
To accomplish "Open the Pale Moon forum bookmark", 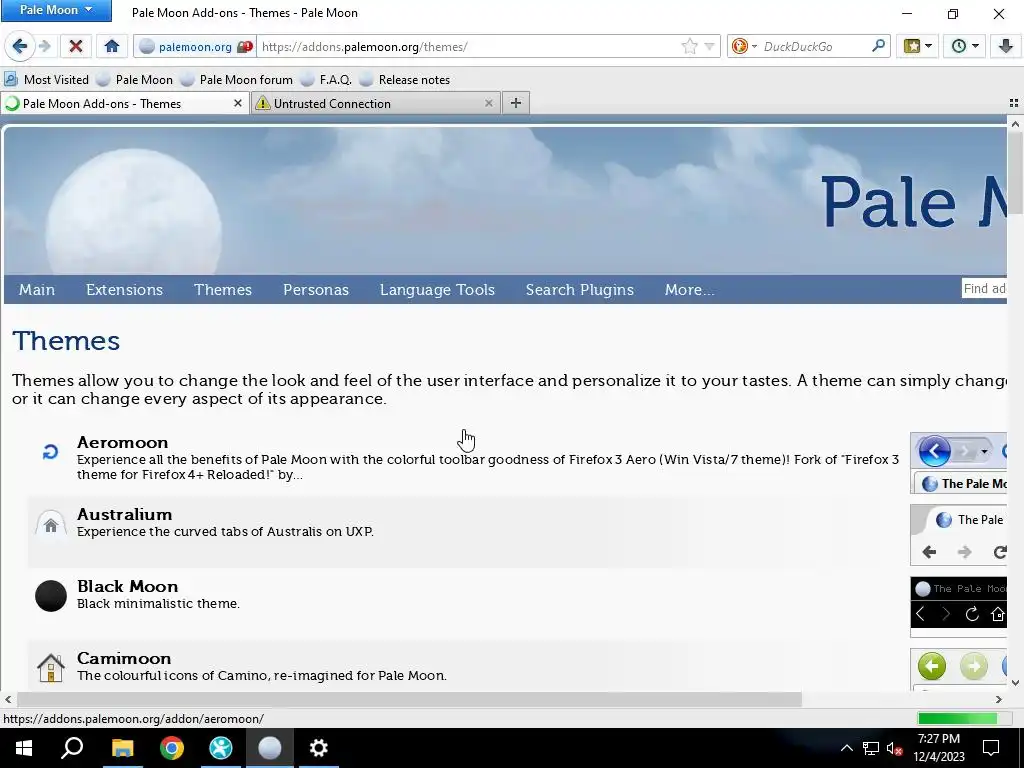I will click(237, 80).
